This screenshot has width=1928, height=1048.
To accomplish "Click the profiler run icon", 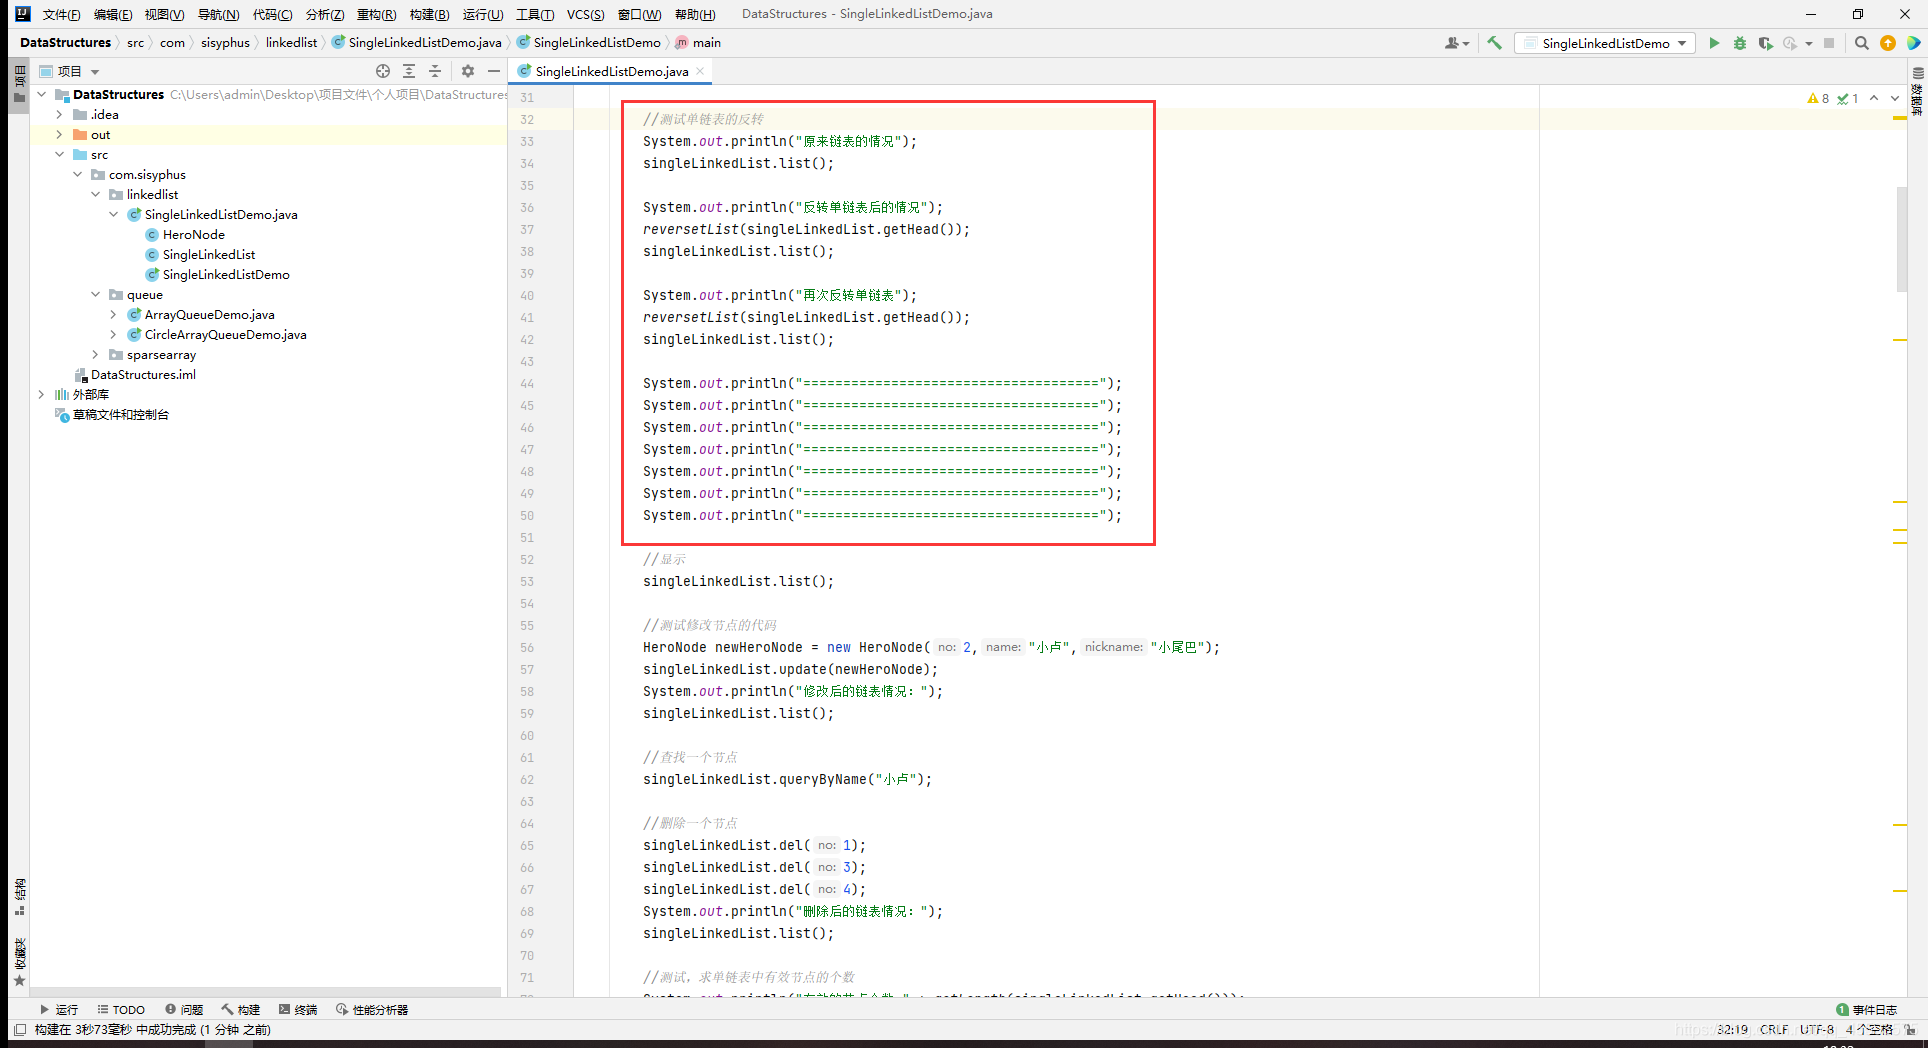I will click(x=1790, y=43).
